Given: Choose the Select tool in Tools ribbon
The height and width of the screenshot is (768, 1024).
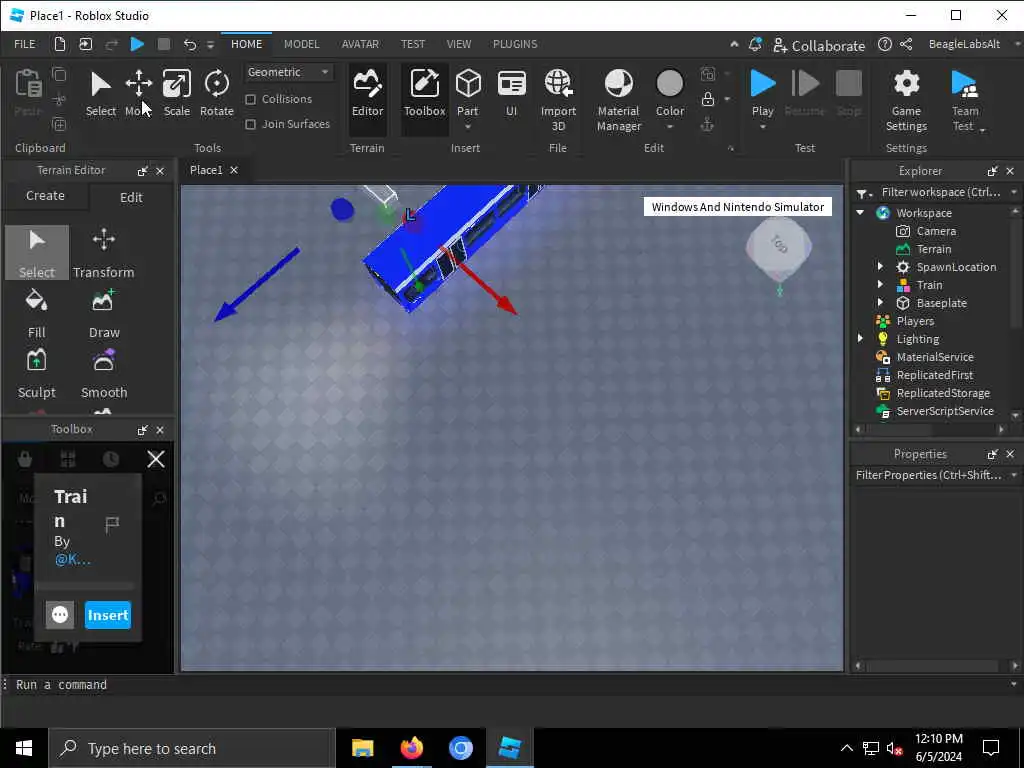Looking at the screenshot, I should 101,93.
